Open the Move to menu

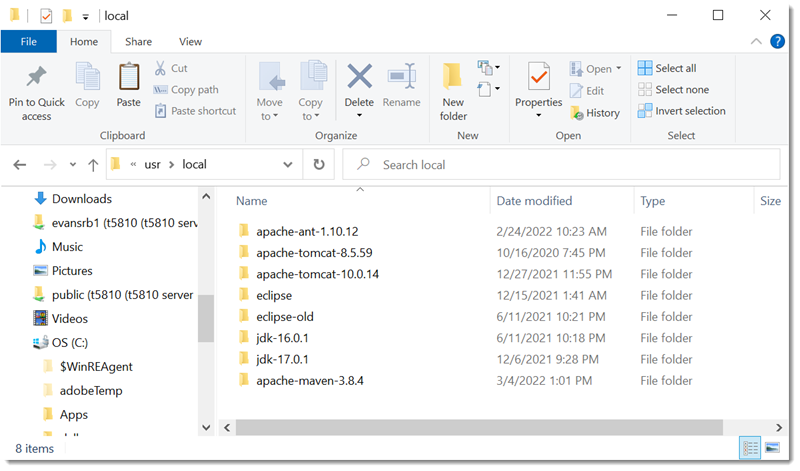(269, 92)
